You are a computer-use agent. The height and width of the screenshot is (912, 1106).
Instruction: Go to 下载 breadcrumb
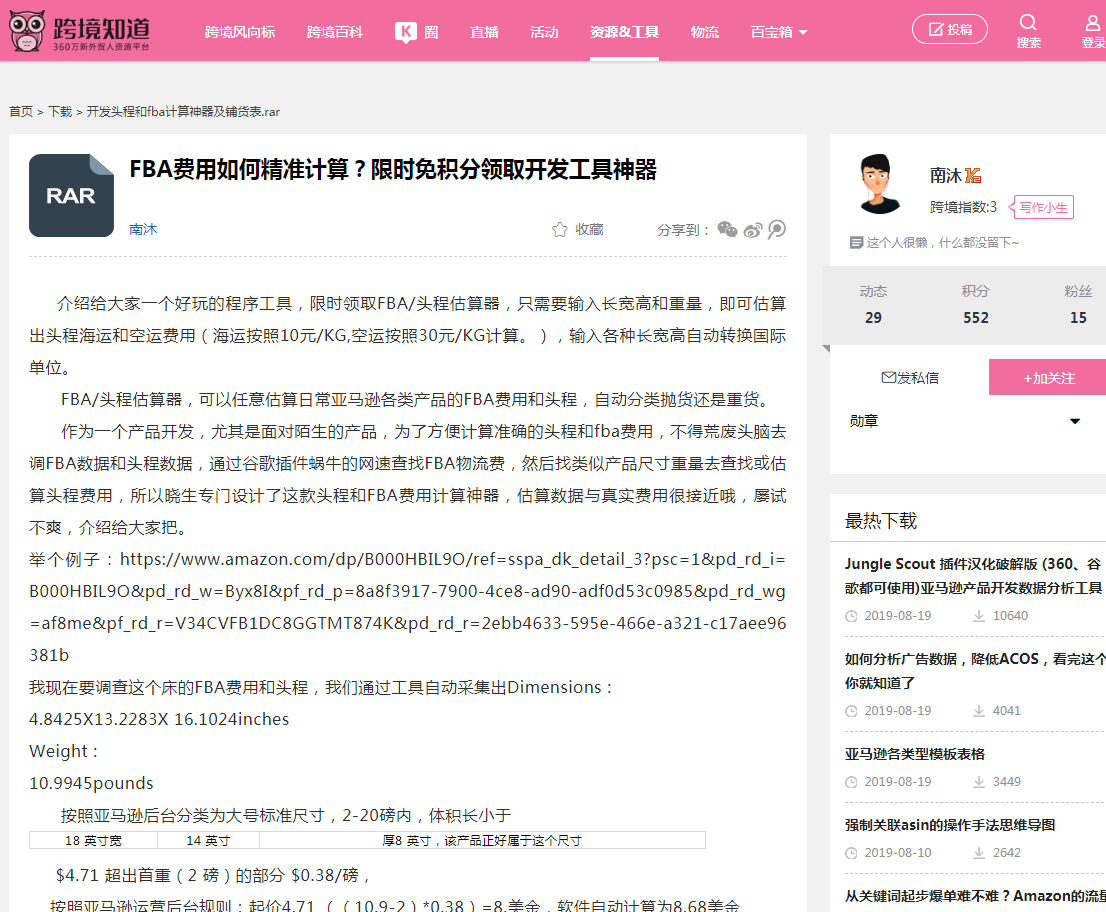[61, 111]
